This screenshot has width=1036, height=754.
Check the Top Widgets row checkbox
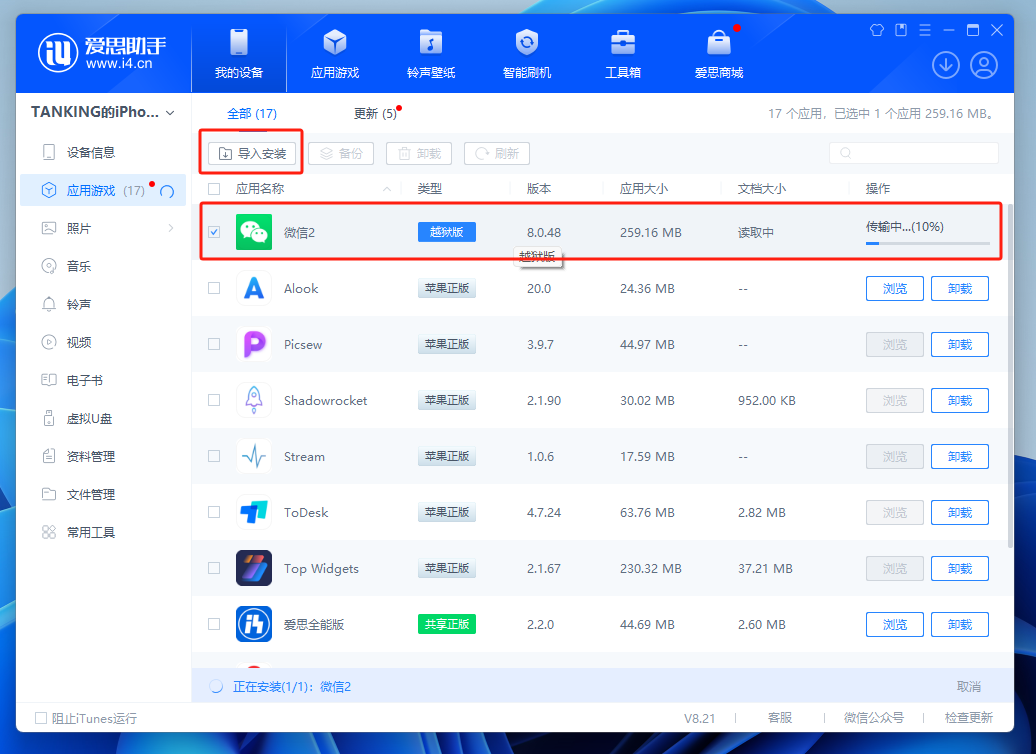tap(214, 568)
